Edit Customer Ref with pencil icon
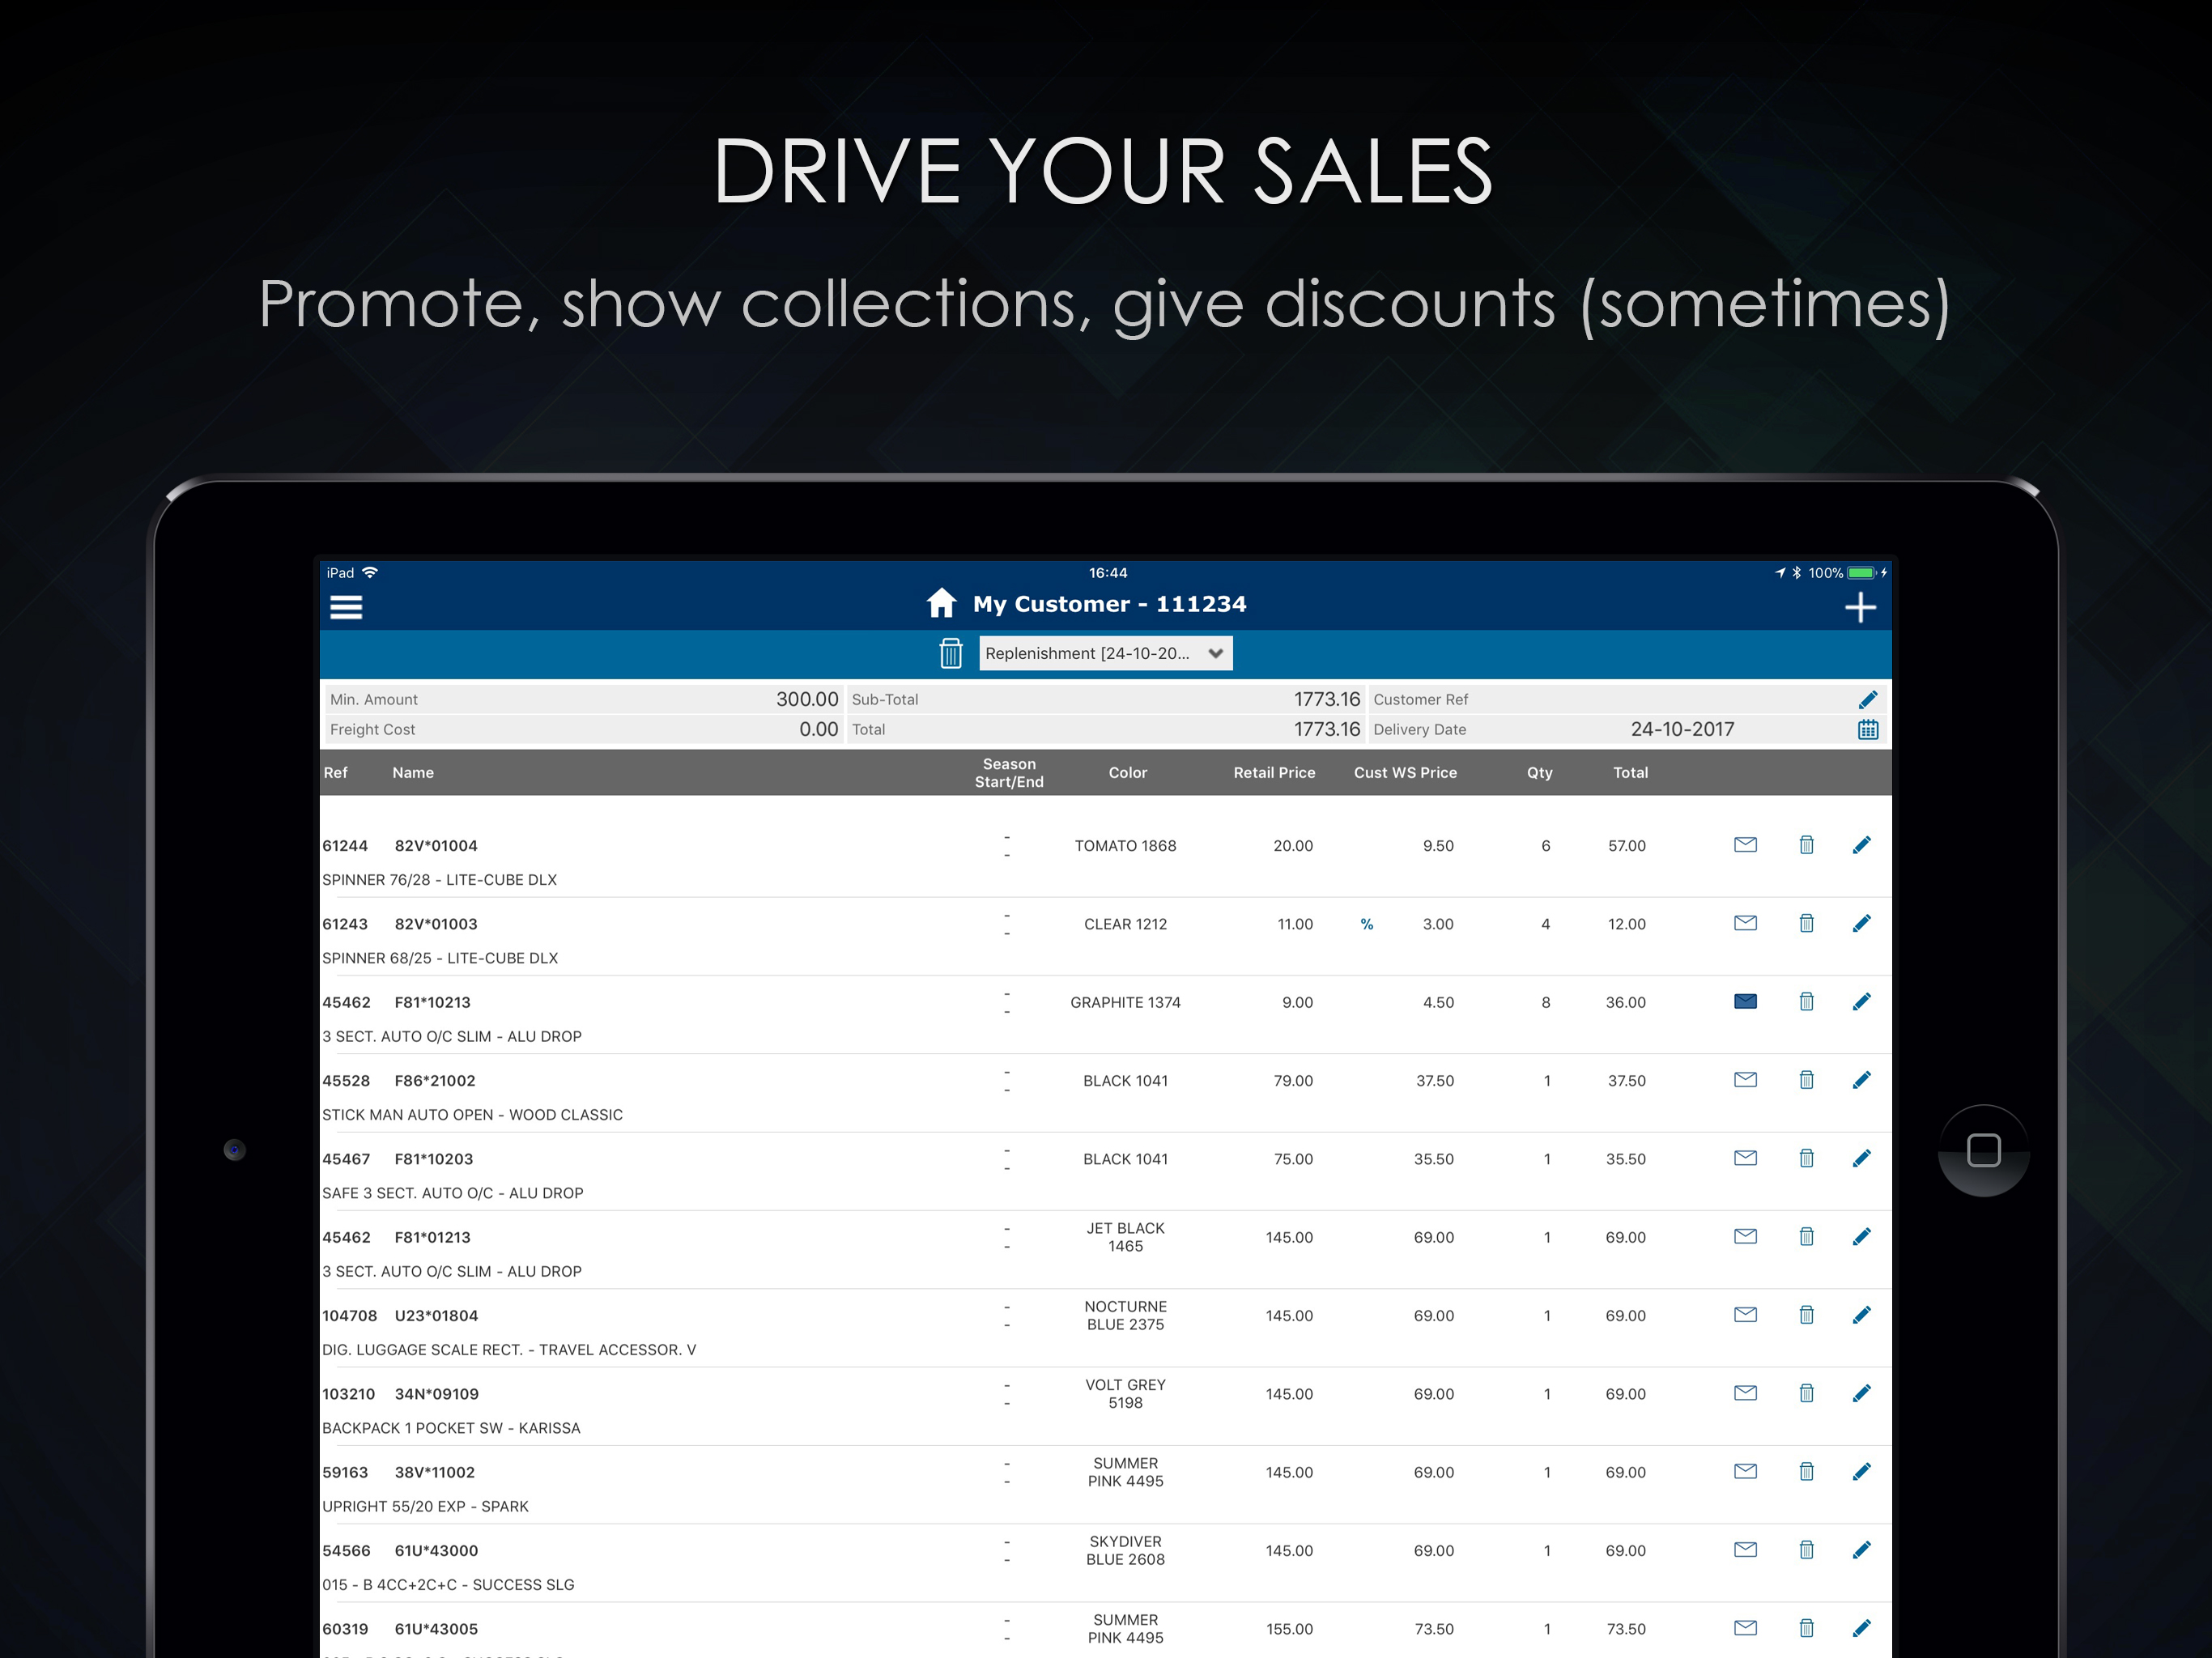This screenshot has height=1658, width=2212. 1868,699
